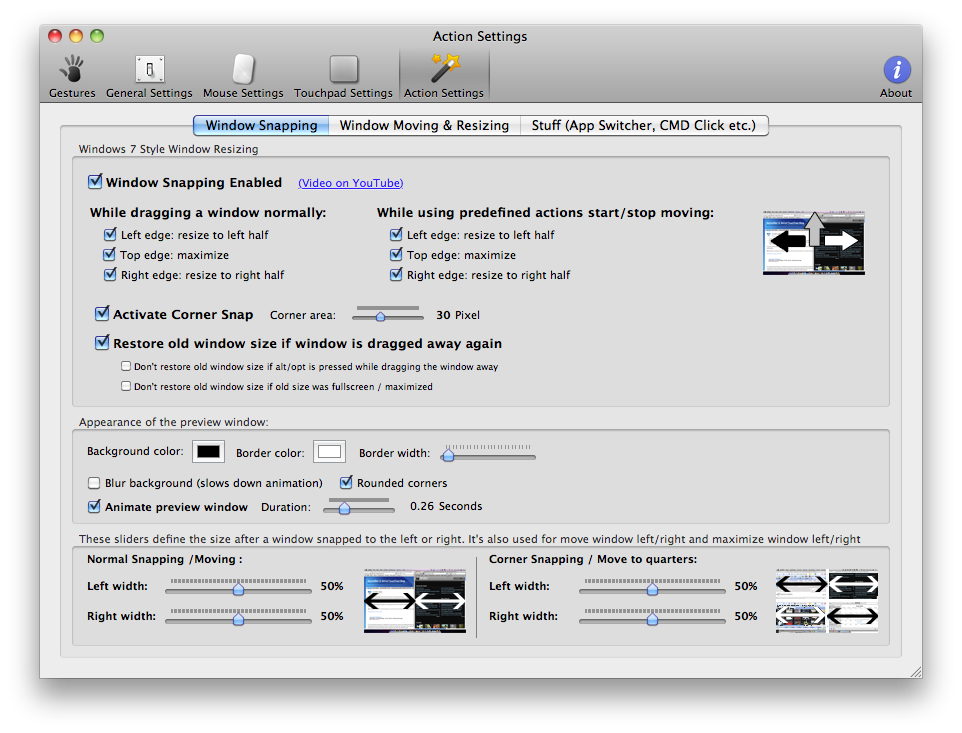Click the corner snapping quarters preview image

[826, 601]
